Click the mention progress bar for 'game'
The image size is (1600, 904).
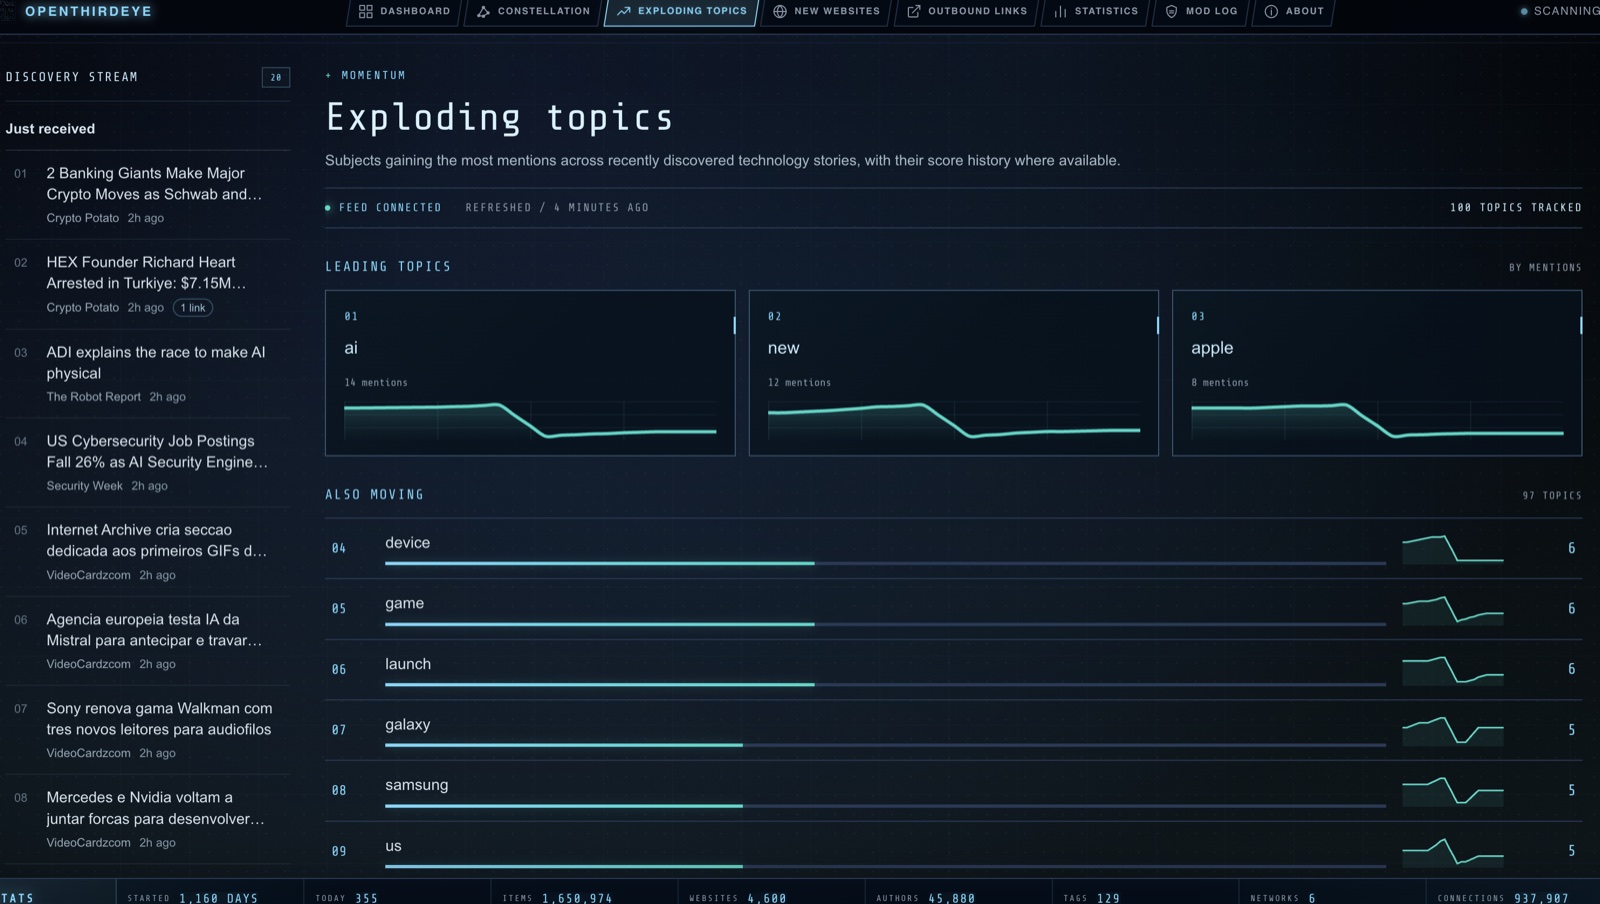coord(885,624)
